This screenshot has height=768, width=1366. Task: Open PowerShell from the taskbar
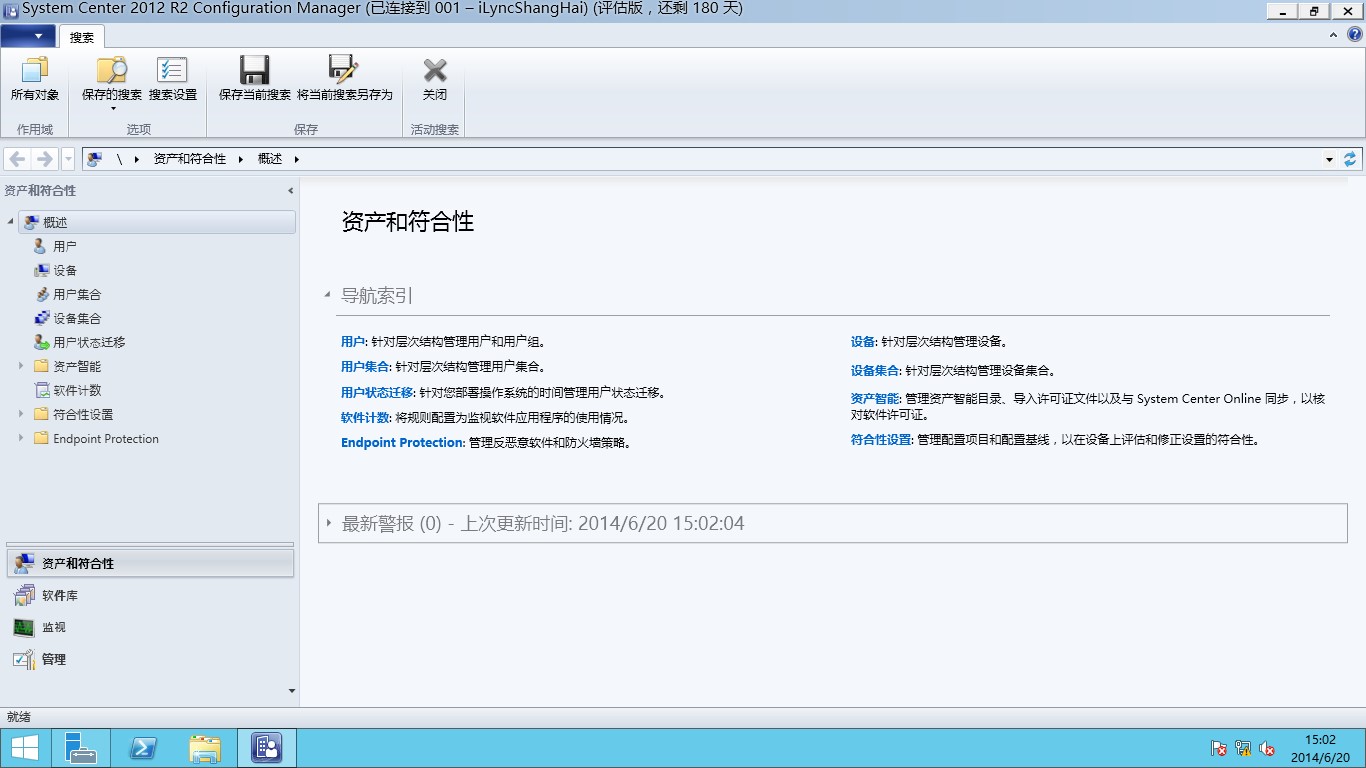pos(142,748)
